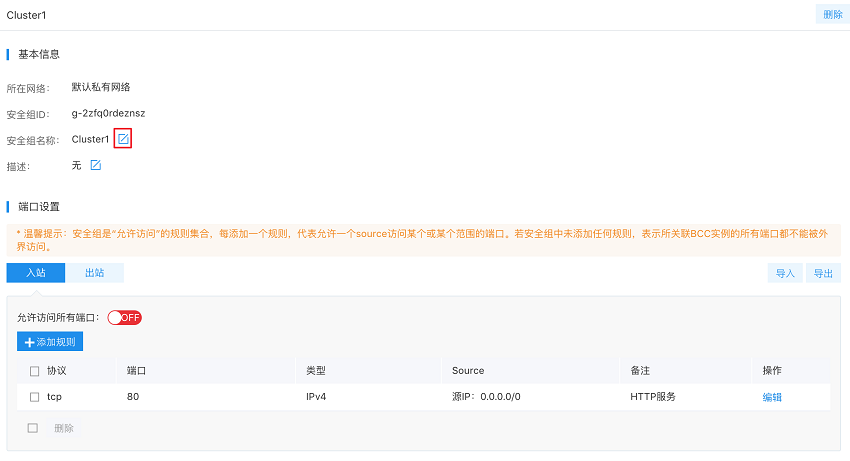This screenshot has height=461, width=850.
Task: Click the 端口设置 section heading
Action: [38, 207]
